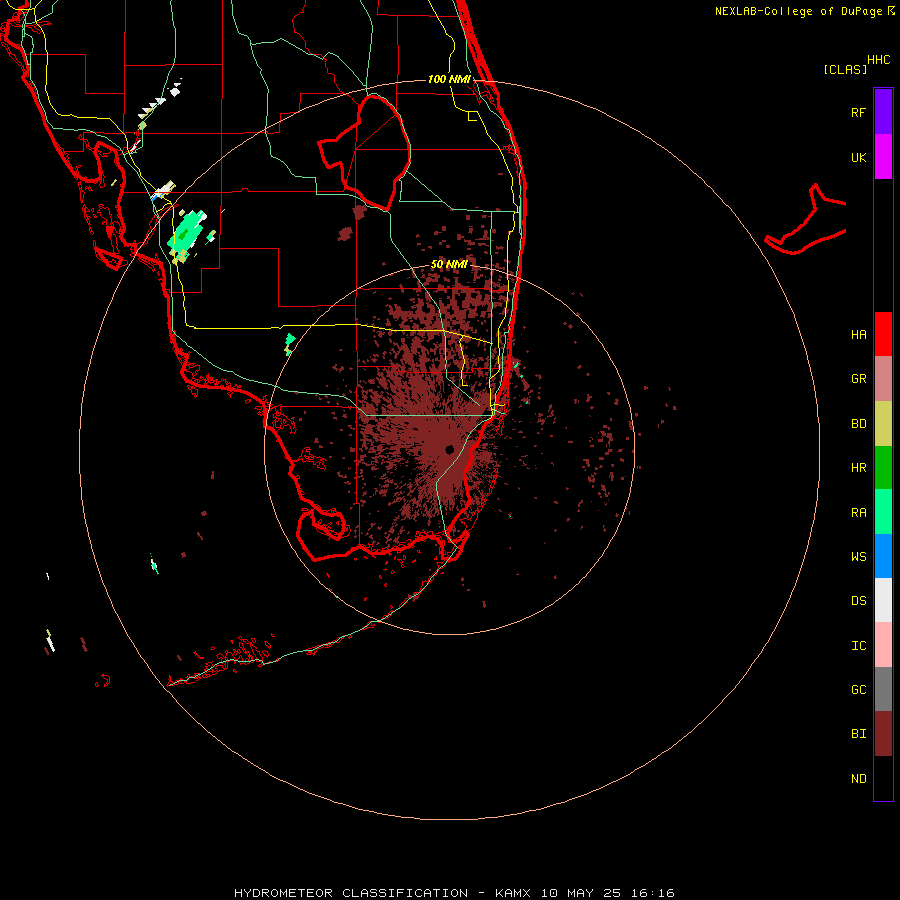Screen dimensions: 900x900
Task: Click the IC light pink legend swatch
Action: [883, 645]
